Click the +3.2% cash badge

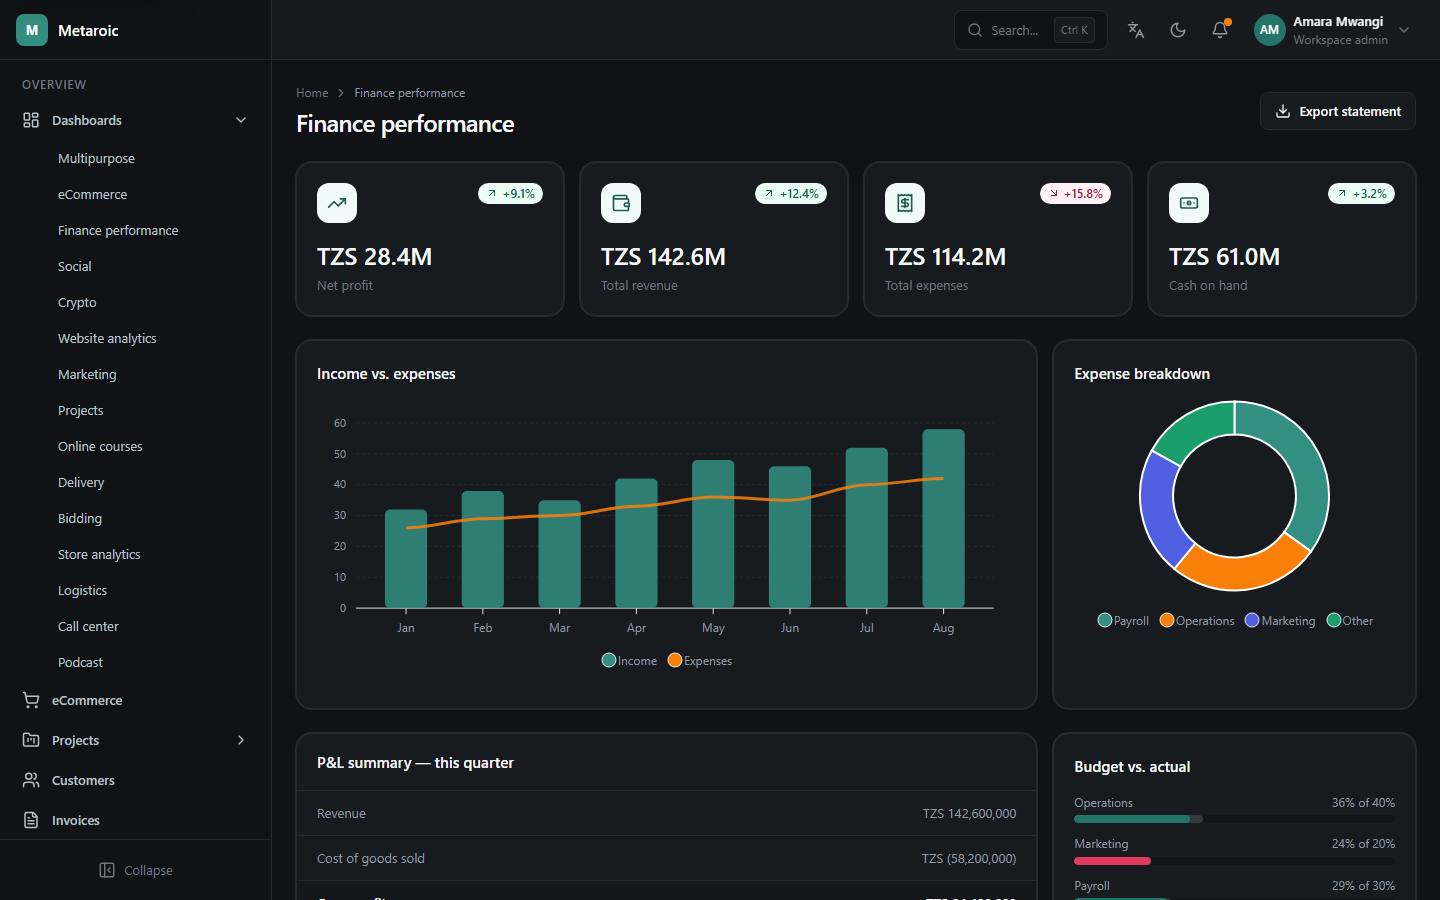point(1361,193)
